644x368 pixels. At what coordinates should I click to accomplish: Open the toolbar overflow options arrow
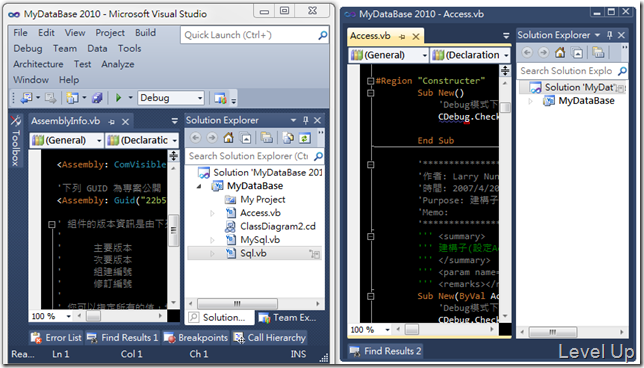point(234,100)
